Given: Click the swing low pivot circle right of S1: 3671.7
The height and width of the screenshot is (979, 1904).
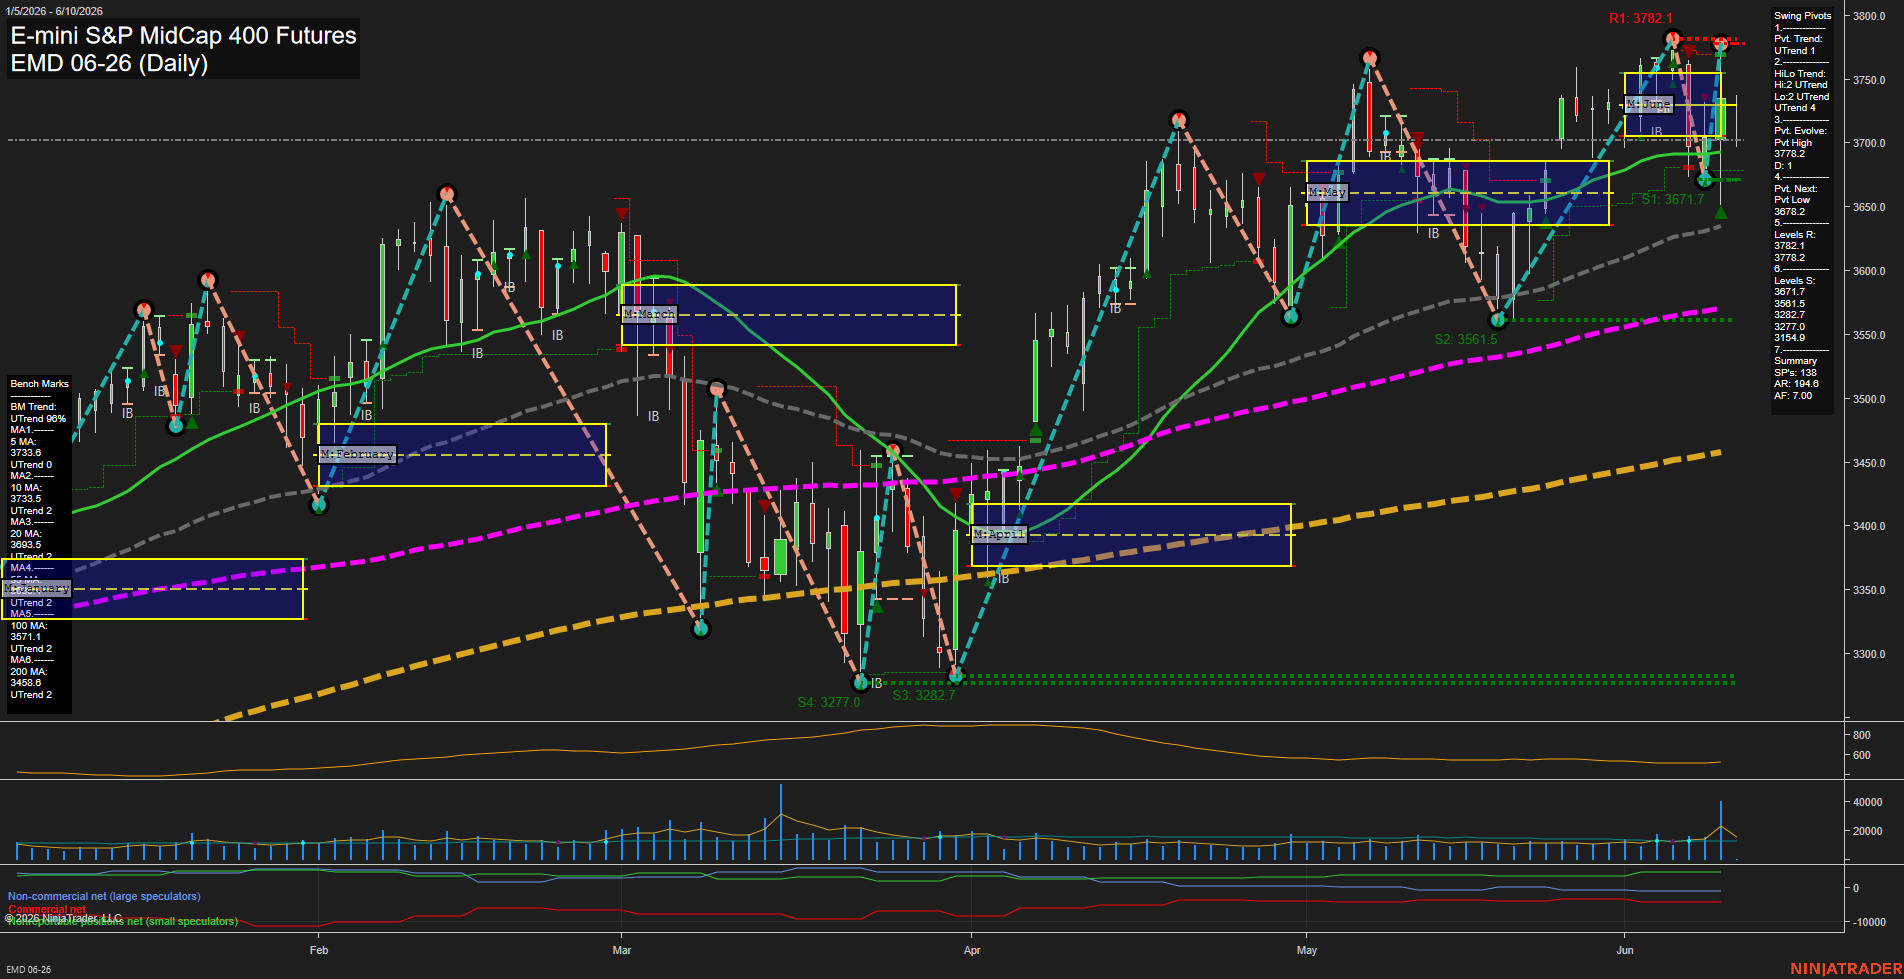Looking at the screenshot, I should pyautogui.click(x=1706, y=179).
